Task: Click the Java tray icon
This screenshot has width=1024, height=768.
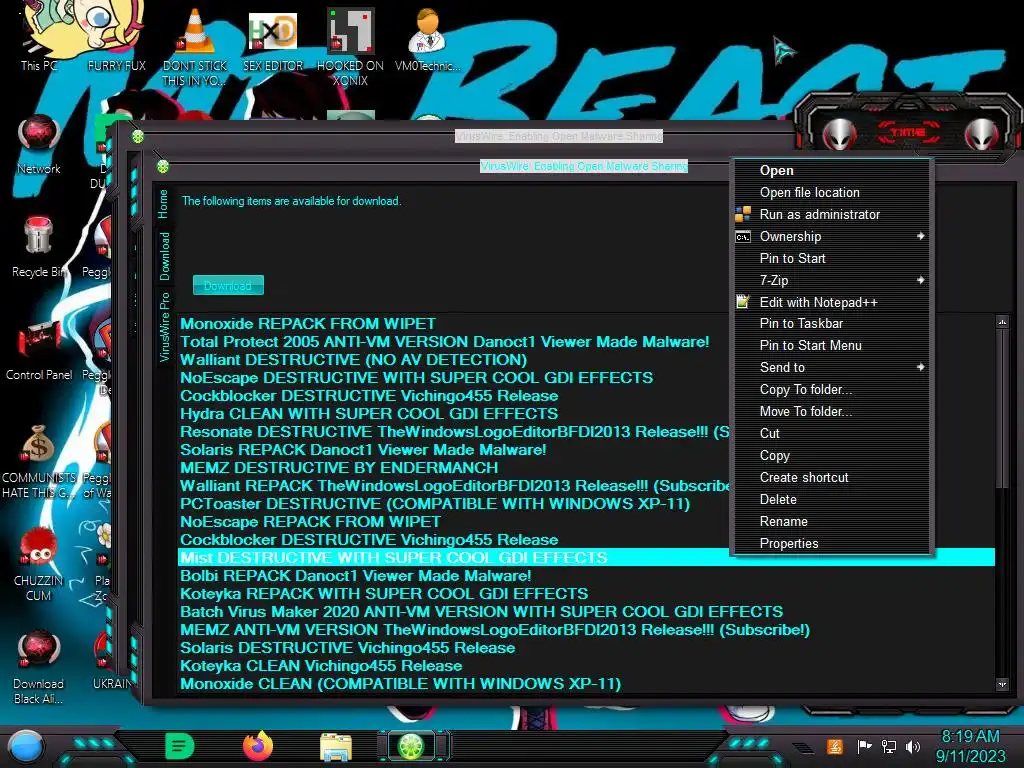Action: point(835,746)
